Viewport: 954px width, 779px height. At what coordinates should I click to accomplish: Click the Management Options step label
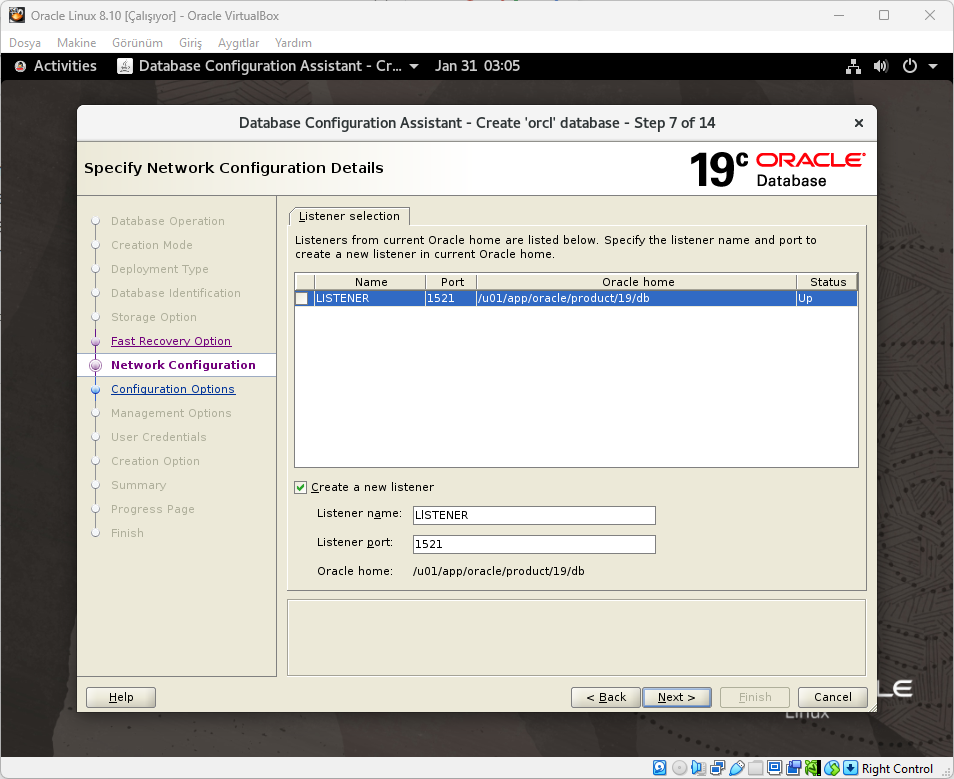[171, 413]
